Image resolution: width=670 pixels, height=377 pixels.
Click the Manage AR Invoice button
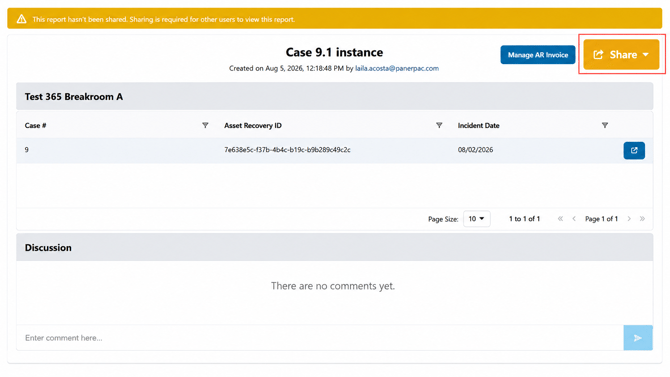click(x=538, y=55)
